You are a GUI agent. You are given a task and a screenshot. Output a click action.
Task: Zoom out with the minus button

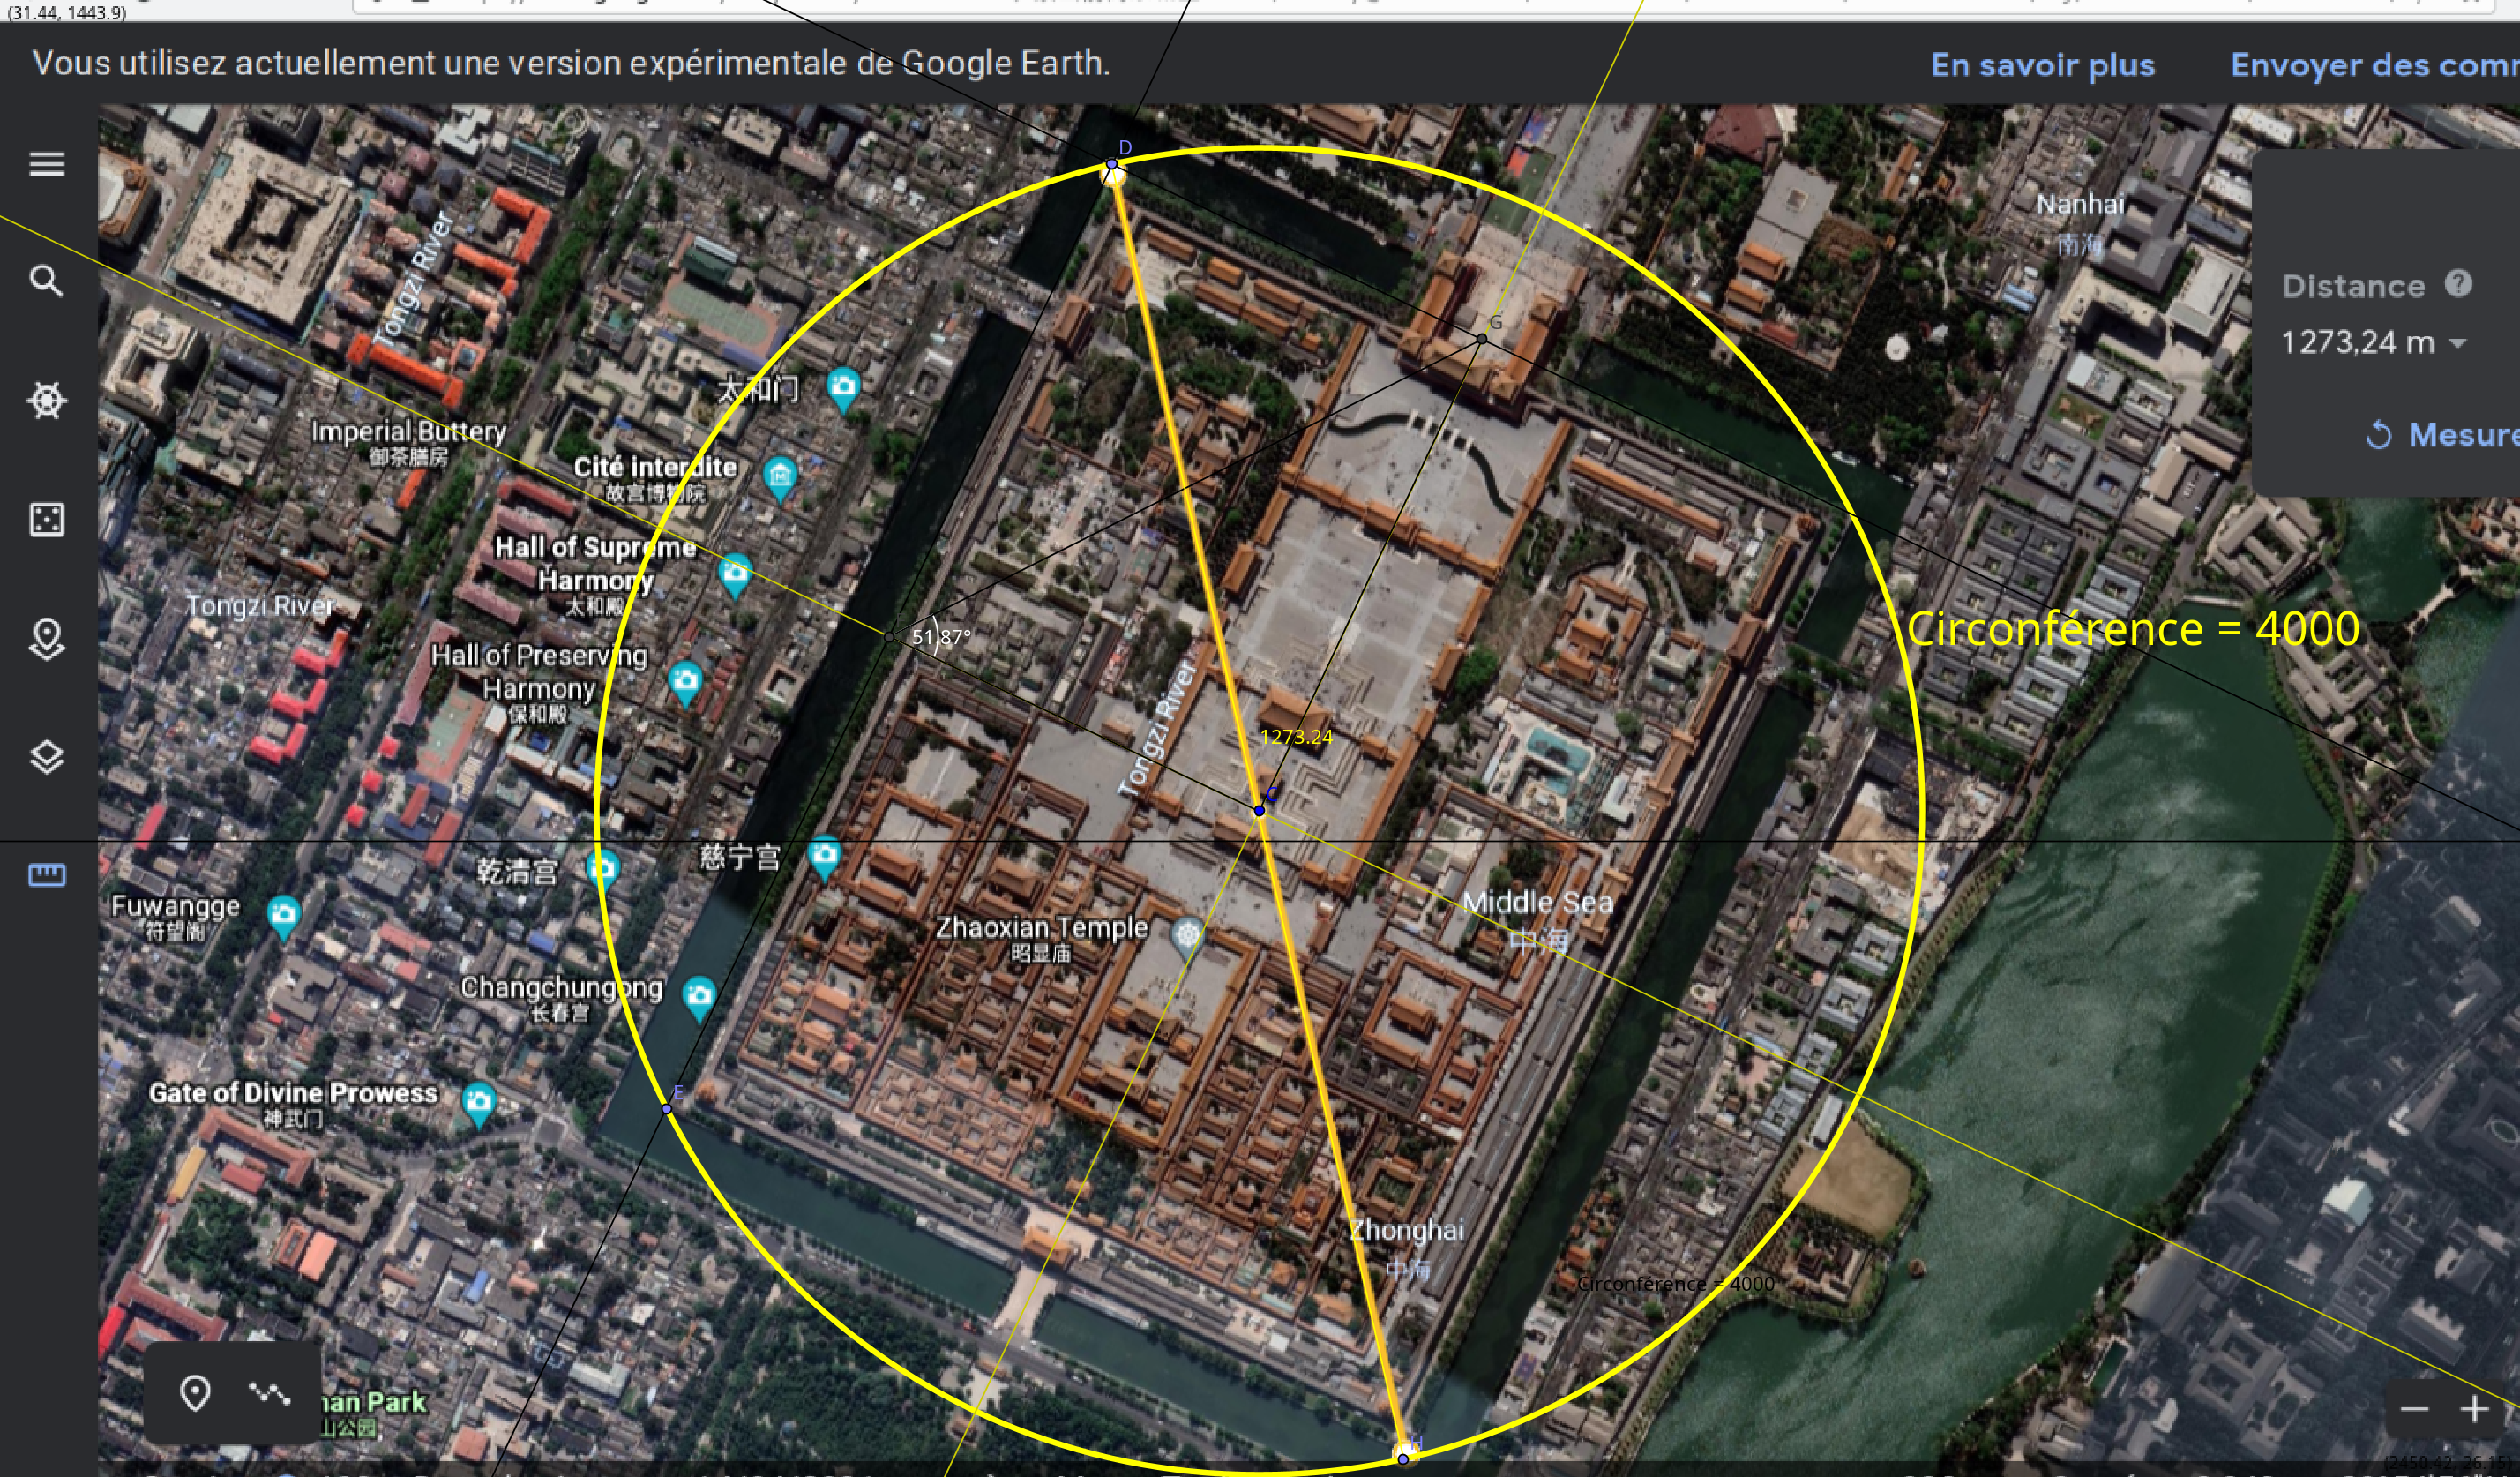click(x=2414, y=1409)
